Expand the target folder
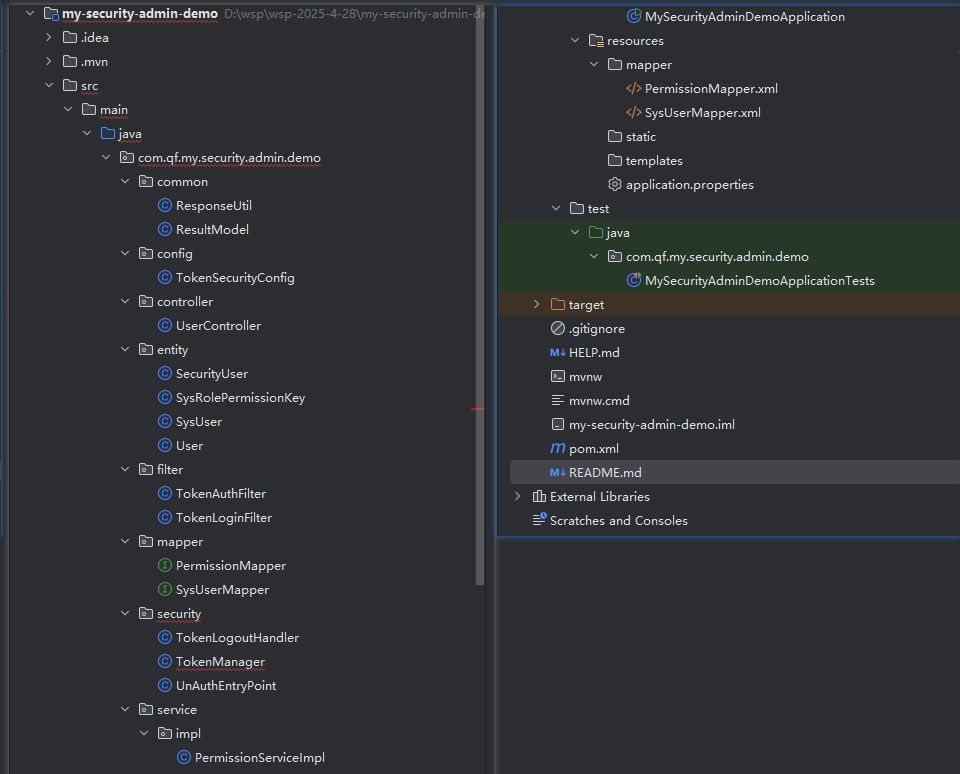Image resolution: width=960 pixels, height=774 pixels. point(537,304)
